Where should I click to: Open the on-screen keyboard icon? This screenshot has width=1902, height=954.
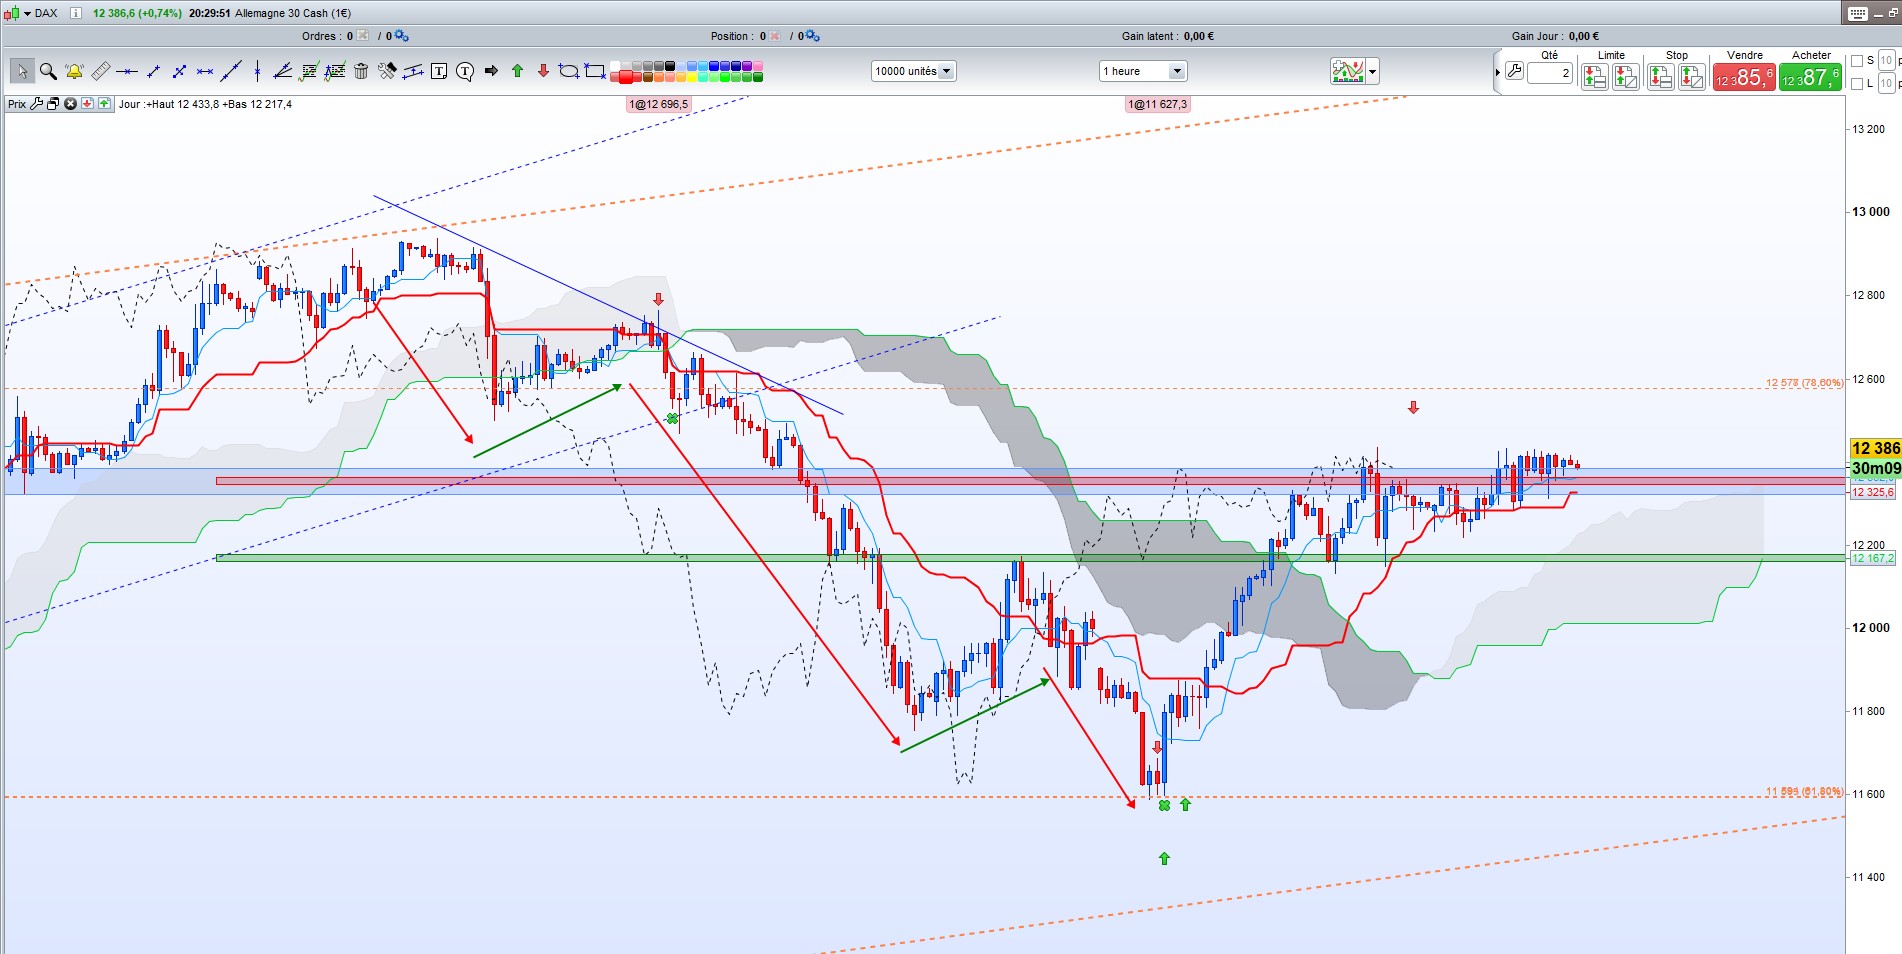coord(1858,13)
